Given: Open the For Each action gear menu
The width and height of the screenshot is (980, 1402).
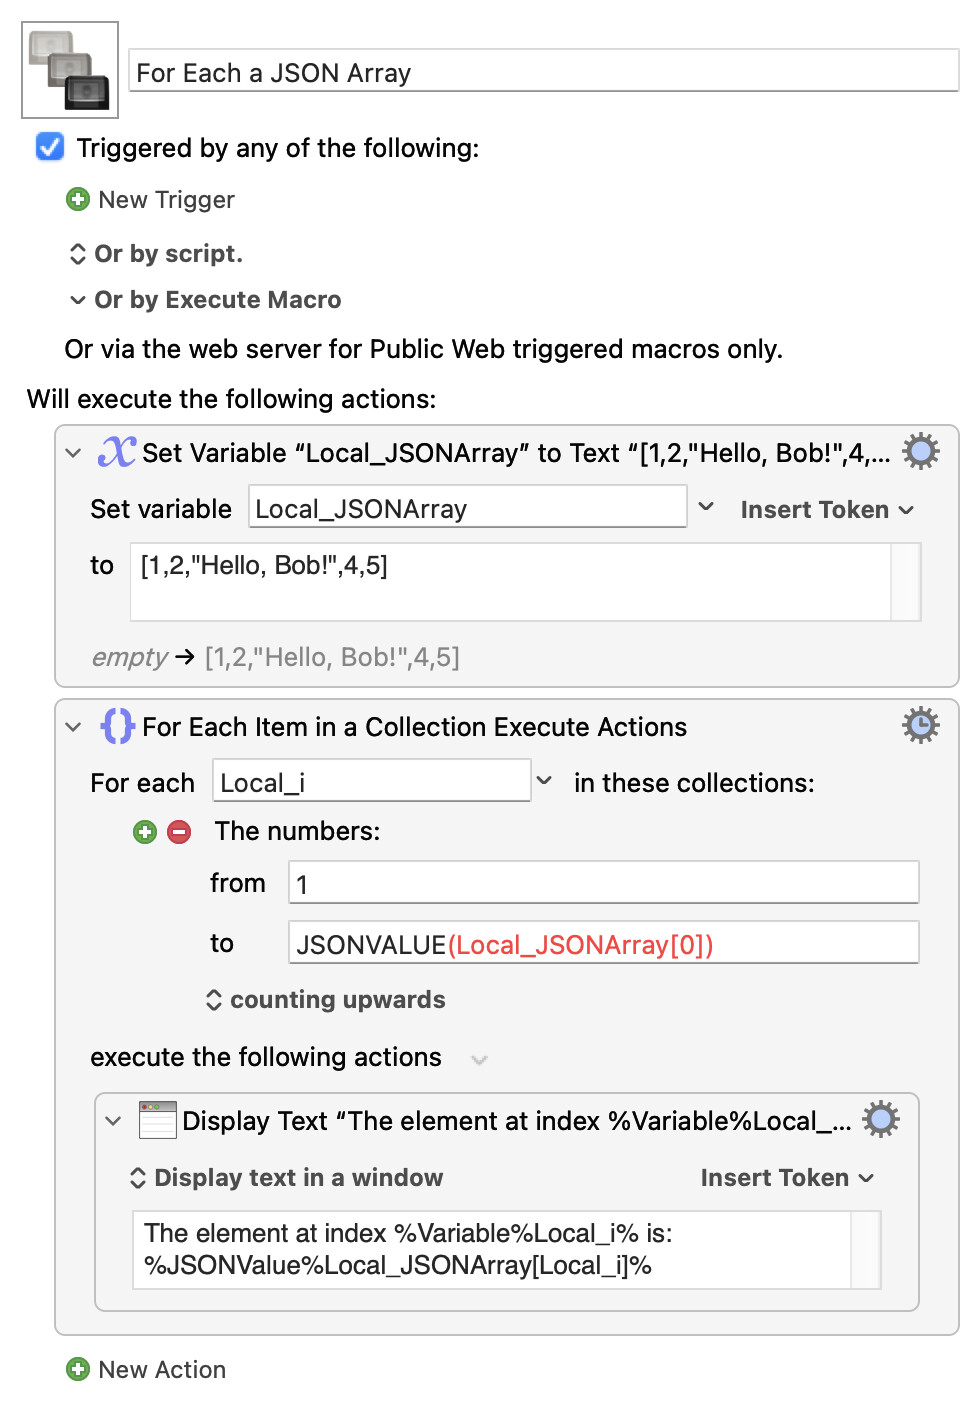Looking at the screenshot, I should [920, 725].
